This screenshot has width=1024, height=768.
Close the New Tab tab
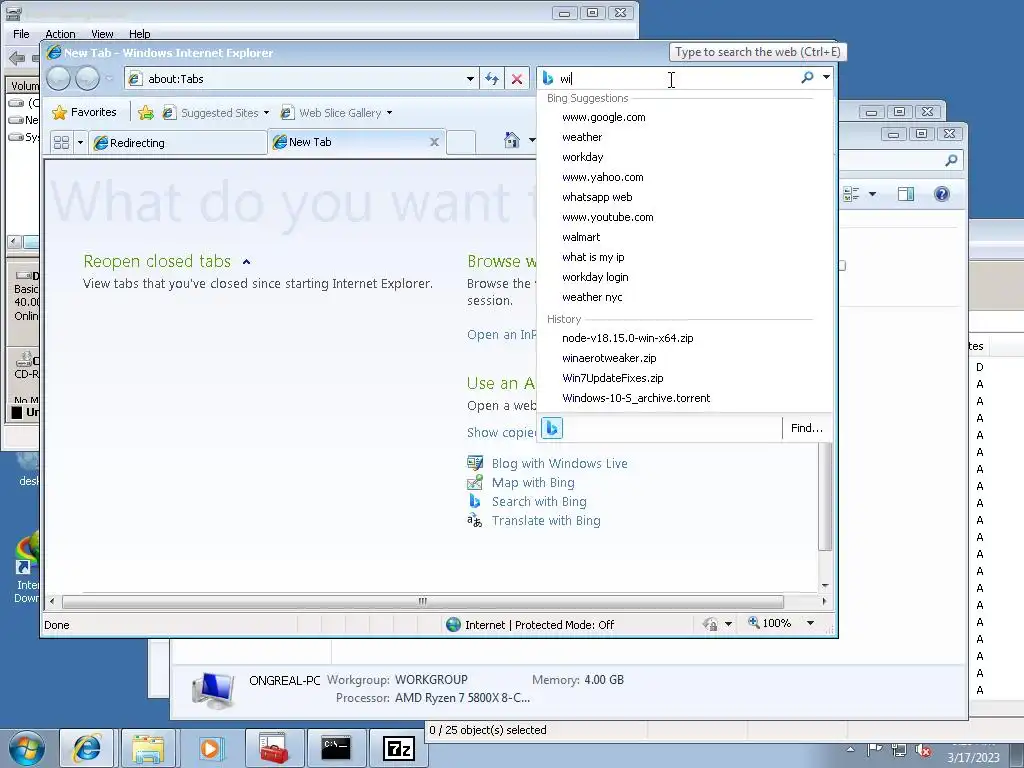coord(434,142)
